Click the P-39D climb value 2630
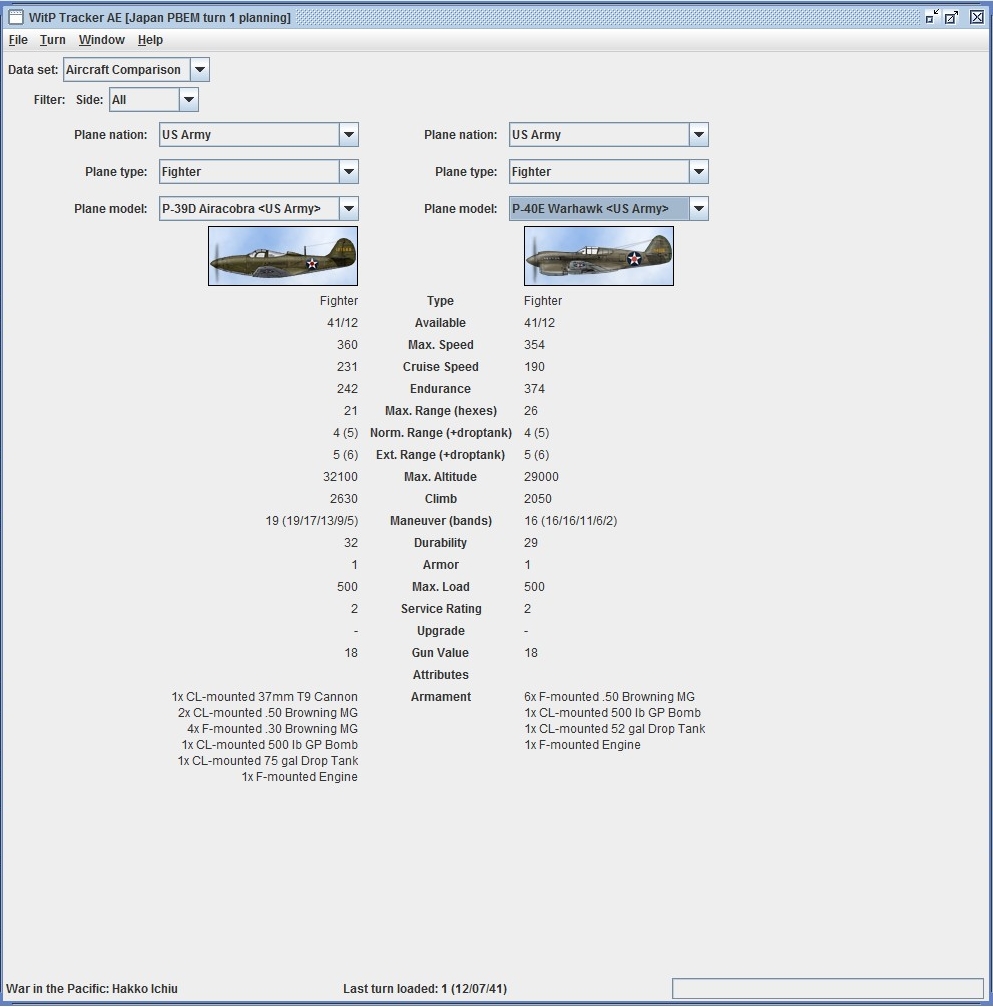This screenshot has height=1007, width=993. pyautogui.click(x=344, y=499)
